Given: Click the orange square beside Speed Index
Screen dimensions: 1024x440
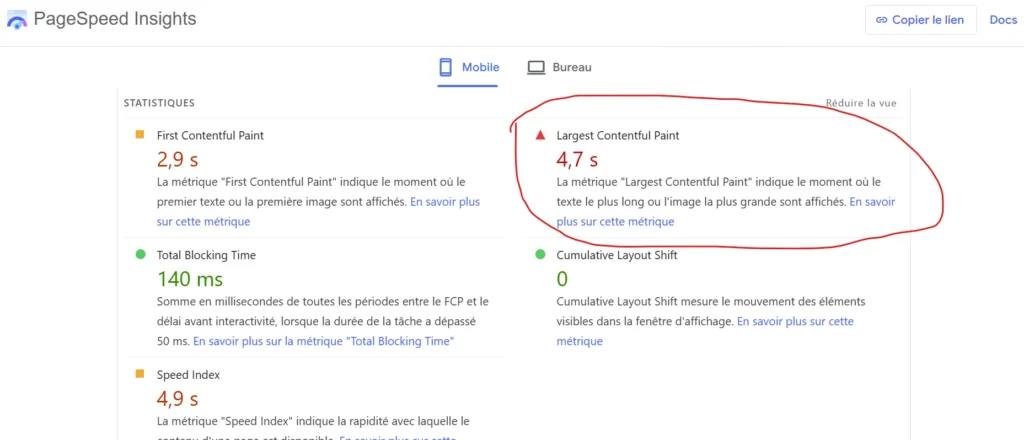Looking at the screenshot, I should click(140, 374).
